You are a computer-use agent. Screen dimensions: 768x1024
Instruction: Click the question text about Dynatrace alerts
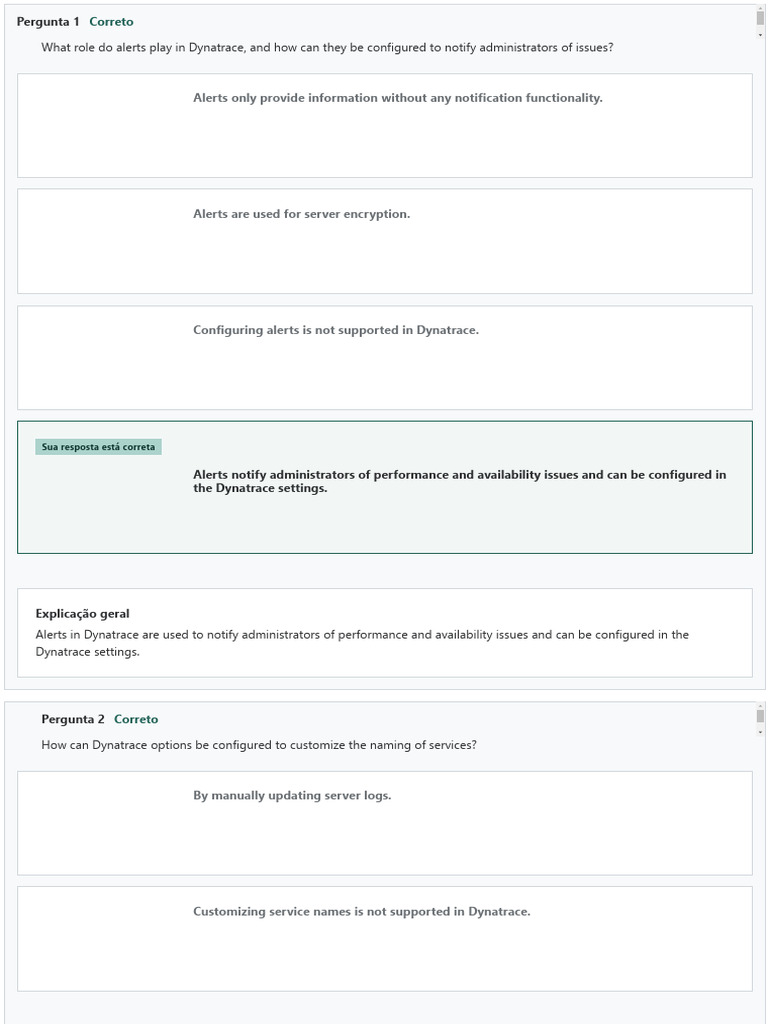coord(327,47)
